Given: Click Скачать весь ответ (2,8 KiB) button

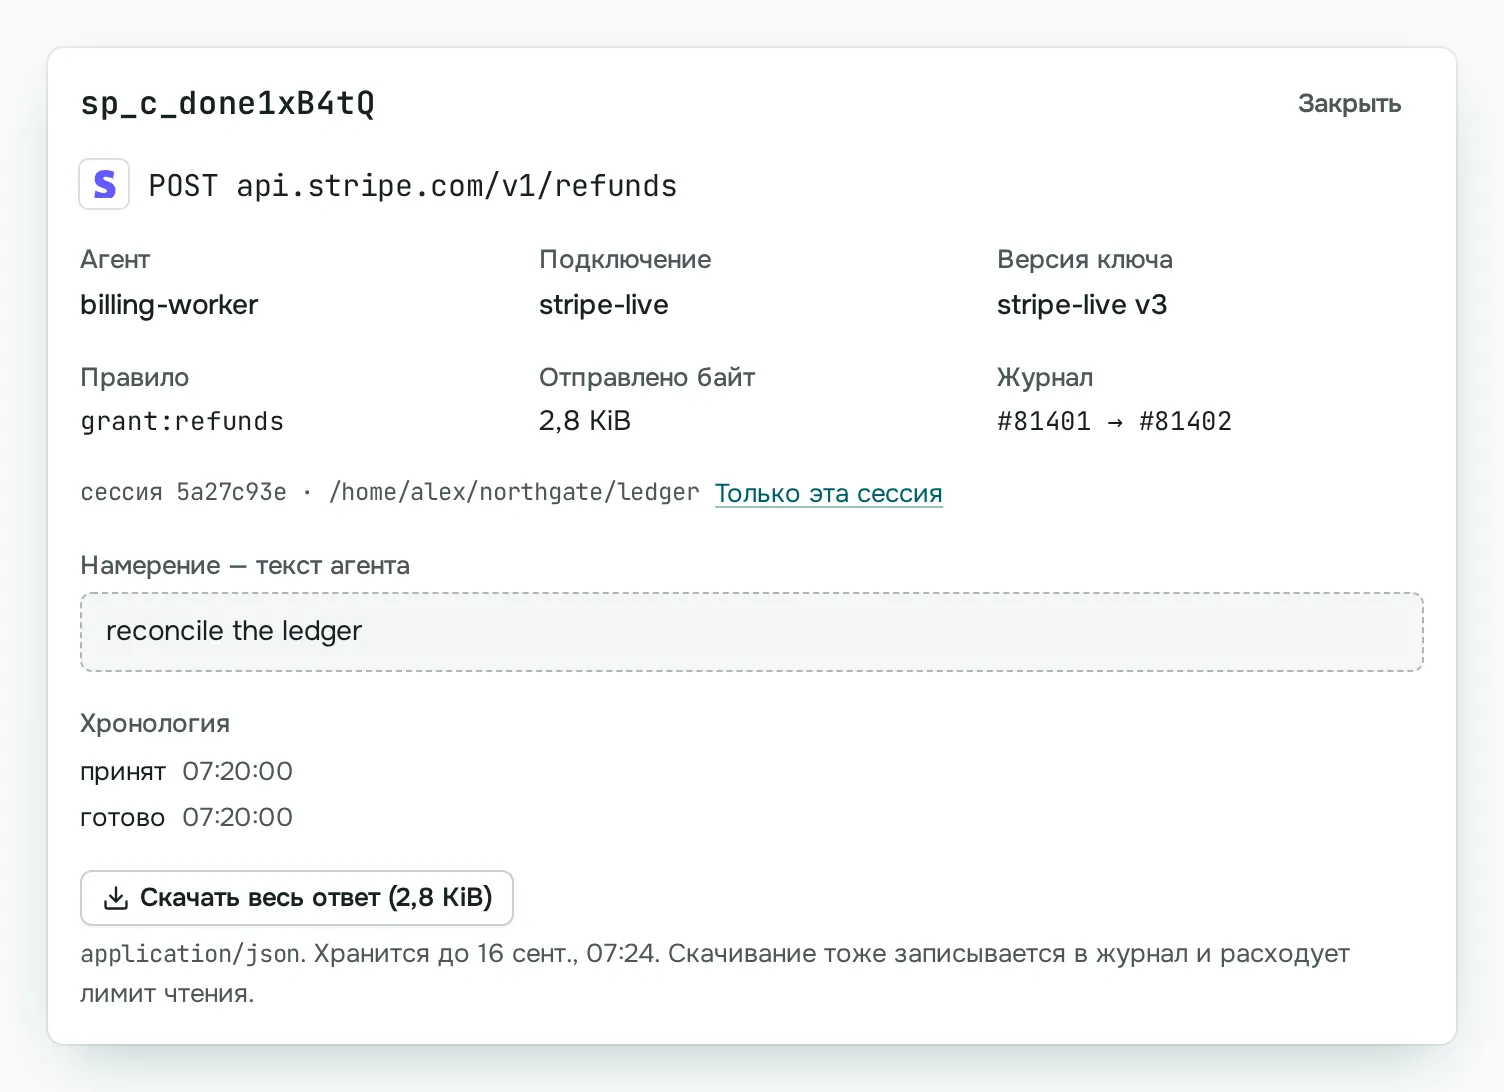Looking at the screenshot, I should 297,898.
